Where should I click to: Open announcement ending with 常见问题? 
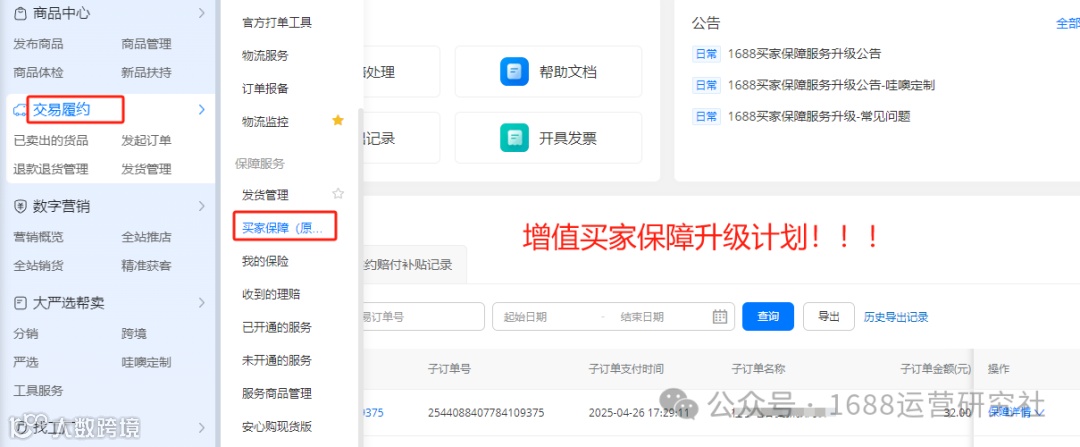[819, 117]
